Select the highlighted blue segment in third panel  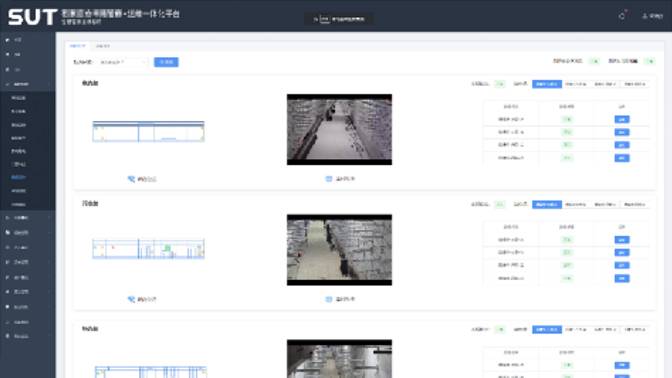tap(547, 330)
